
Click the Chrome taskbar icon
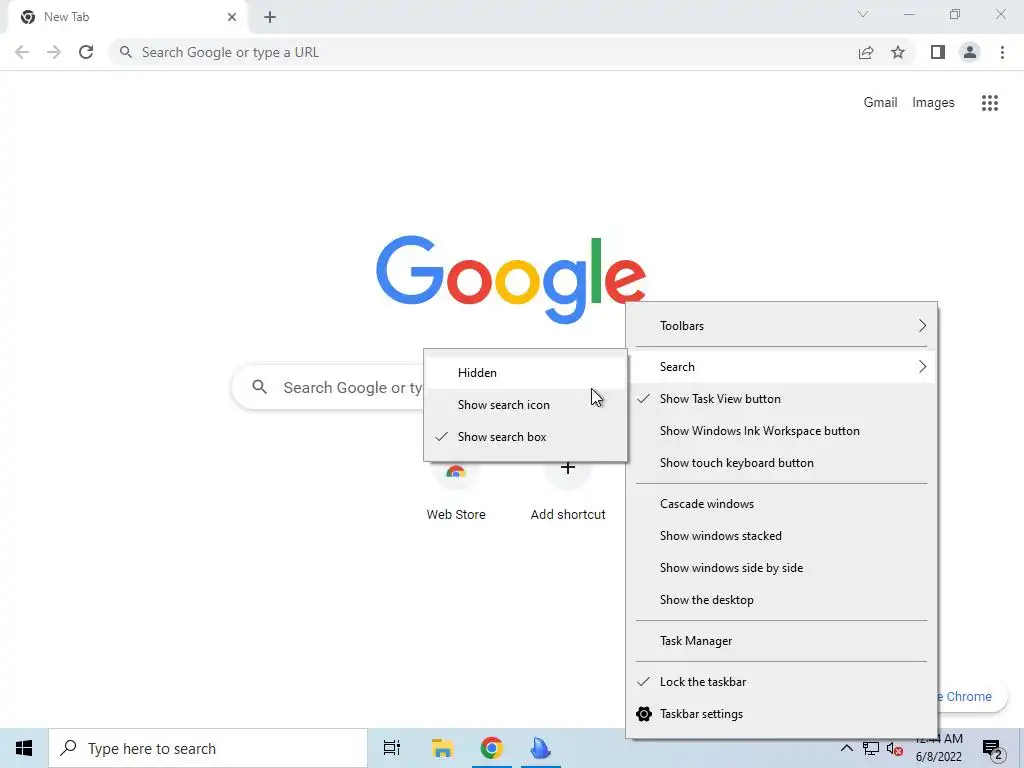coord(492,748)
